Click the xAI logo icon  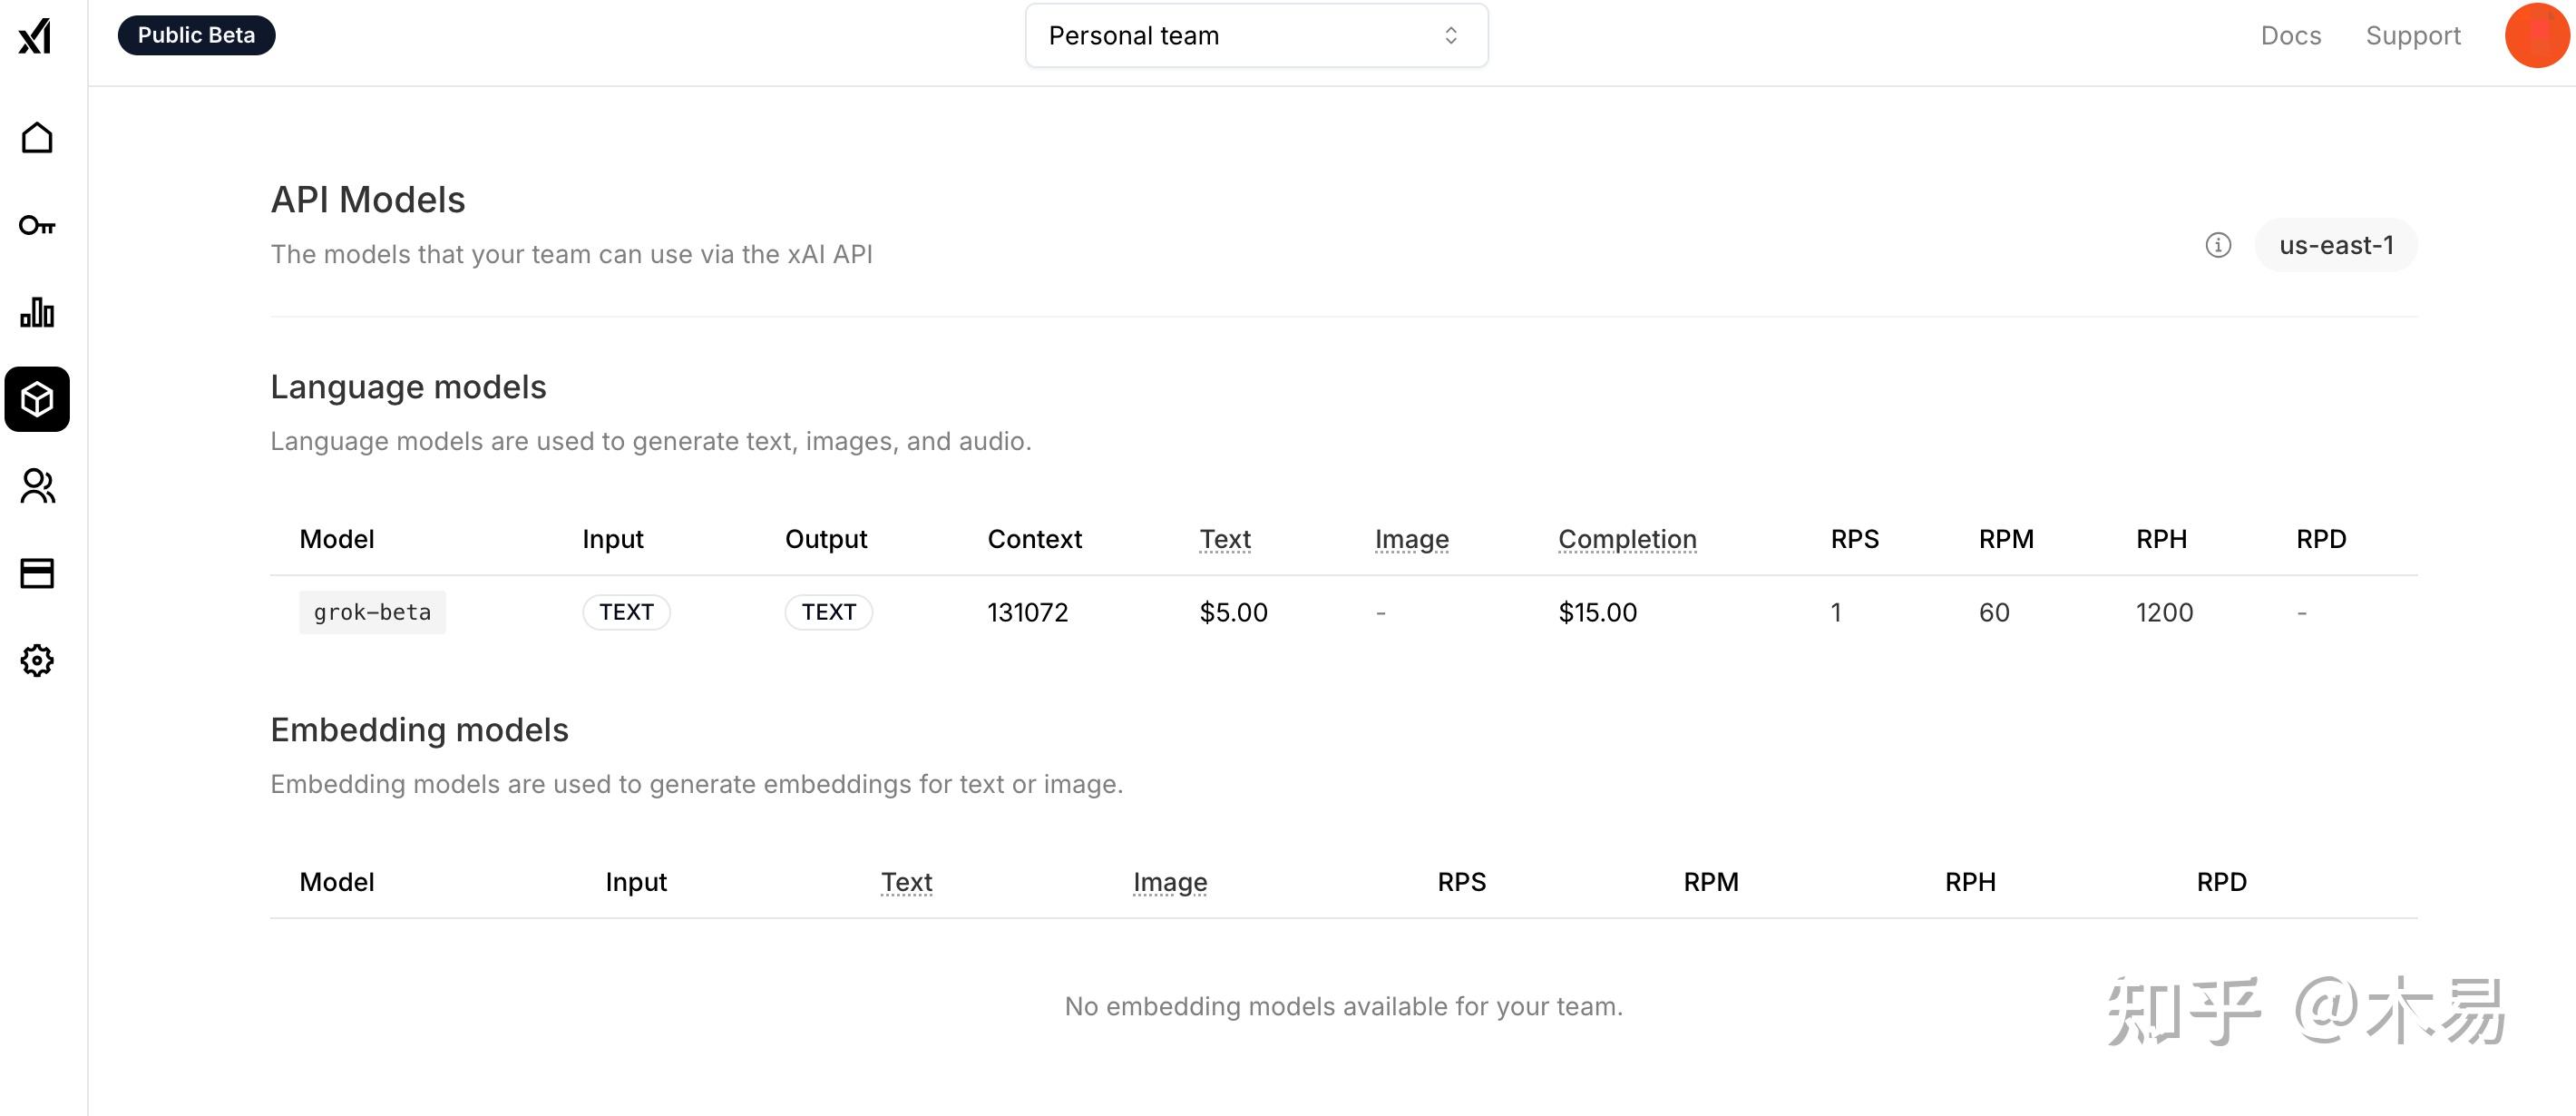click(35, 37)
